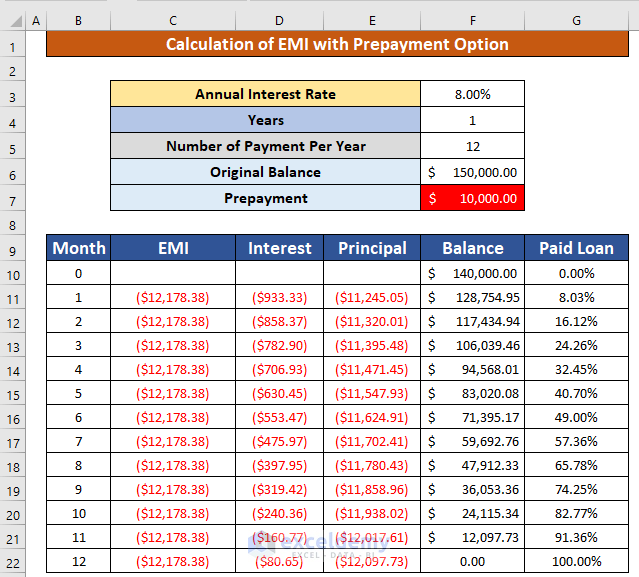Select the $128,754.95 balance cell
Viewport: 639px width, 577px height.
472,297
